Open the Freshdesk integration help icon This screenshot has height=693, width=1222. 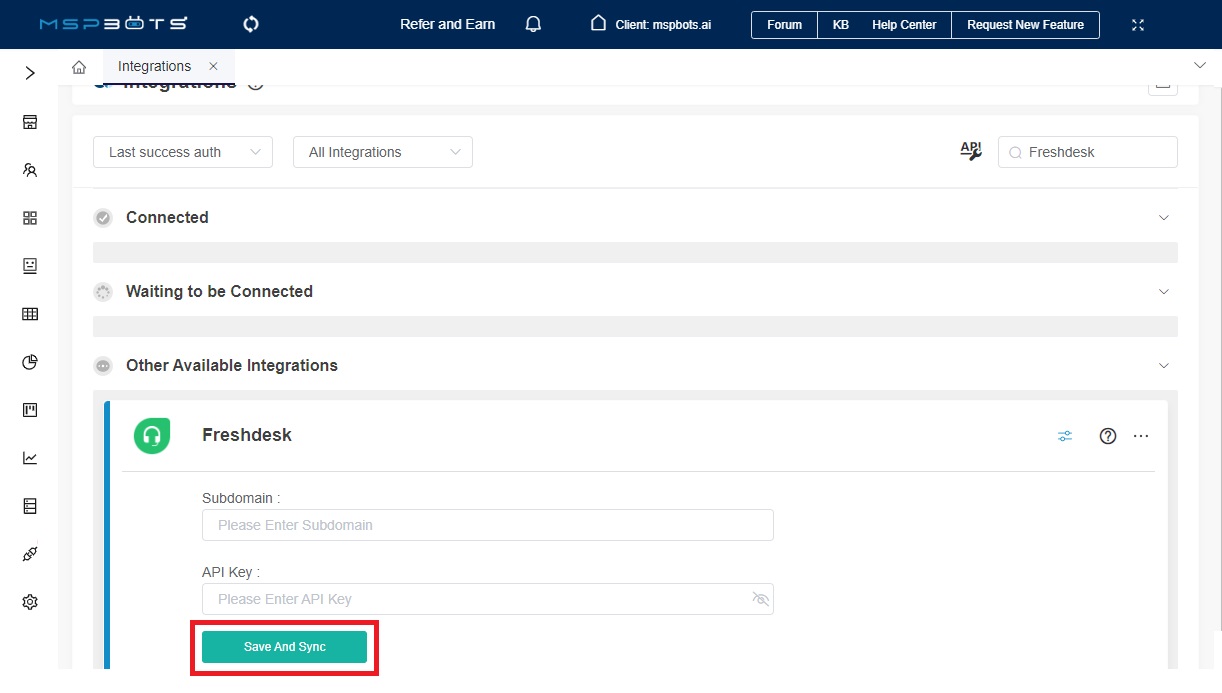[x=1107, y=435]
